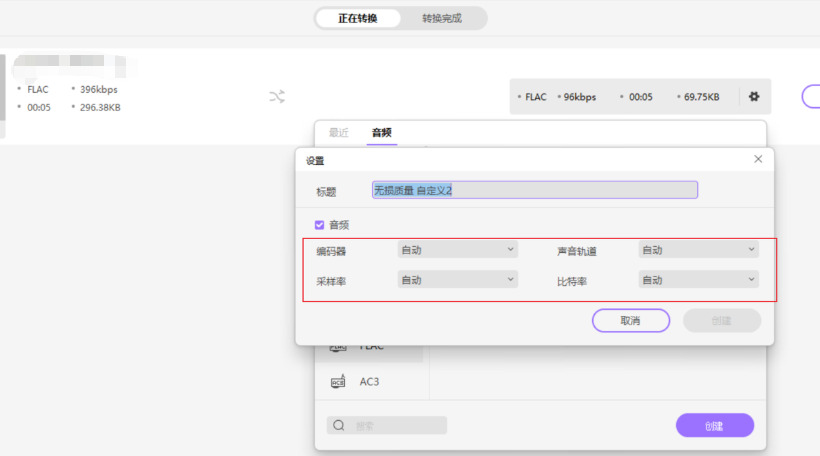Click the 标题 text field

534,190
